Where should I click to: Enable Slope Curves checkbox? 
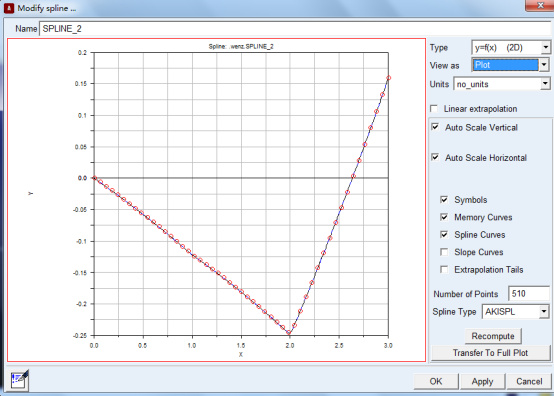[444, 252]
